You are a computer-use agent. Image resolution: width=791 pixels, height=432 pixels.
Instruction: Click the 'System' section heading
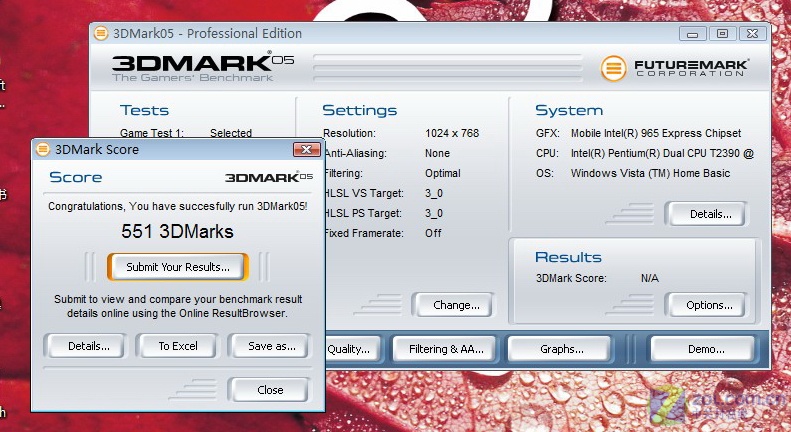[569, 110]
